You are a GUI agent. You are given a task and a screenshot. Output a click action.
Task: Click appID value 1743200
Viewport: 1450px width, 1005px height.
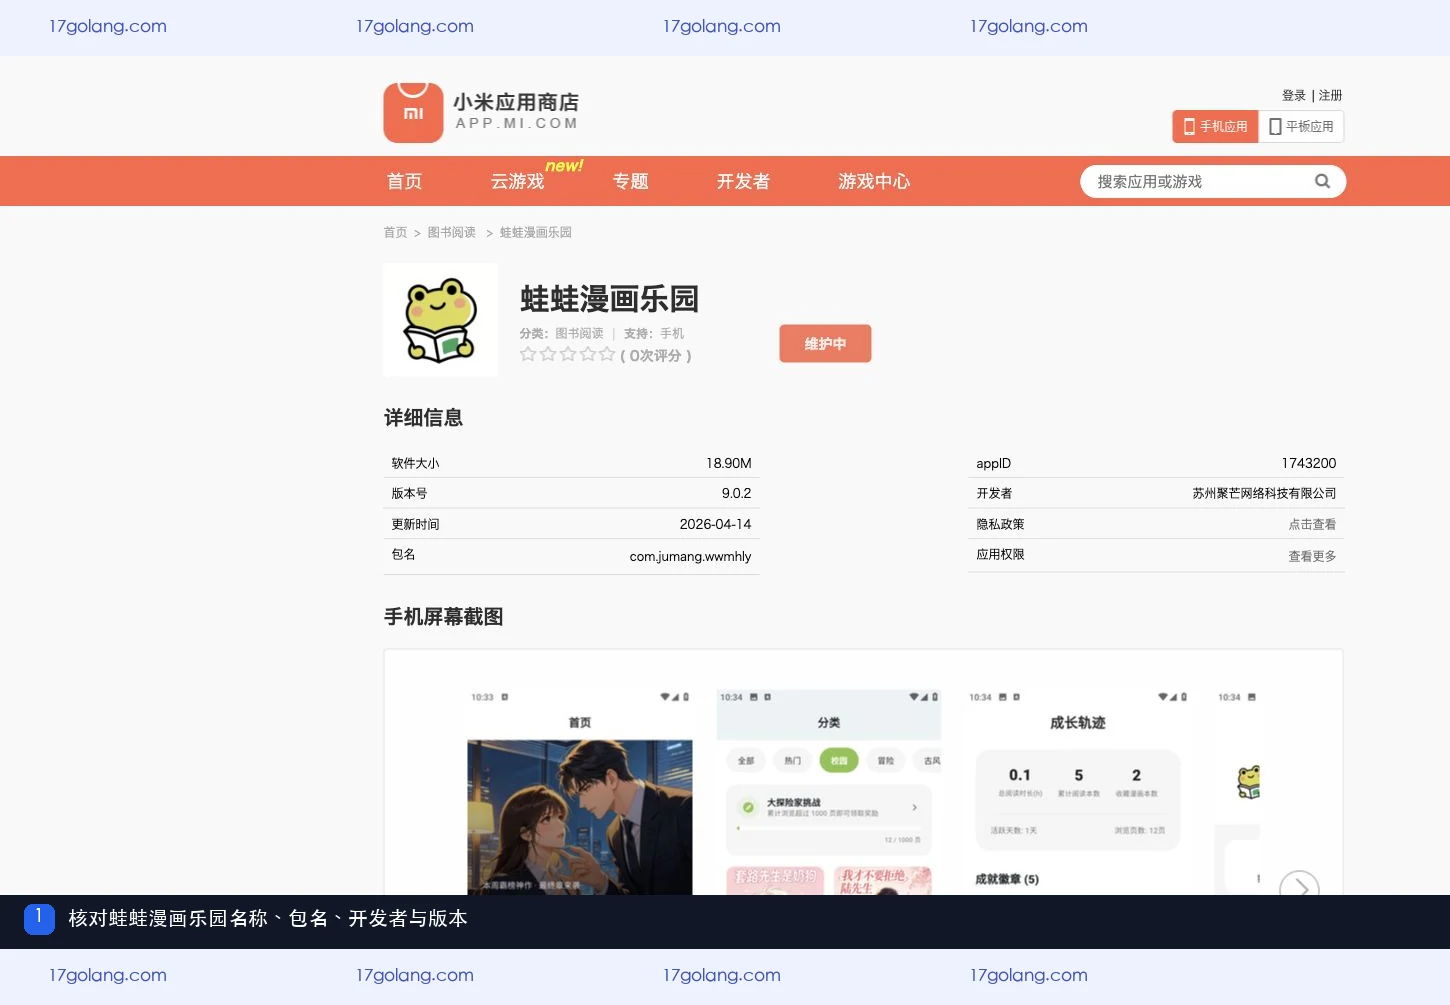tap(1309, 463)
